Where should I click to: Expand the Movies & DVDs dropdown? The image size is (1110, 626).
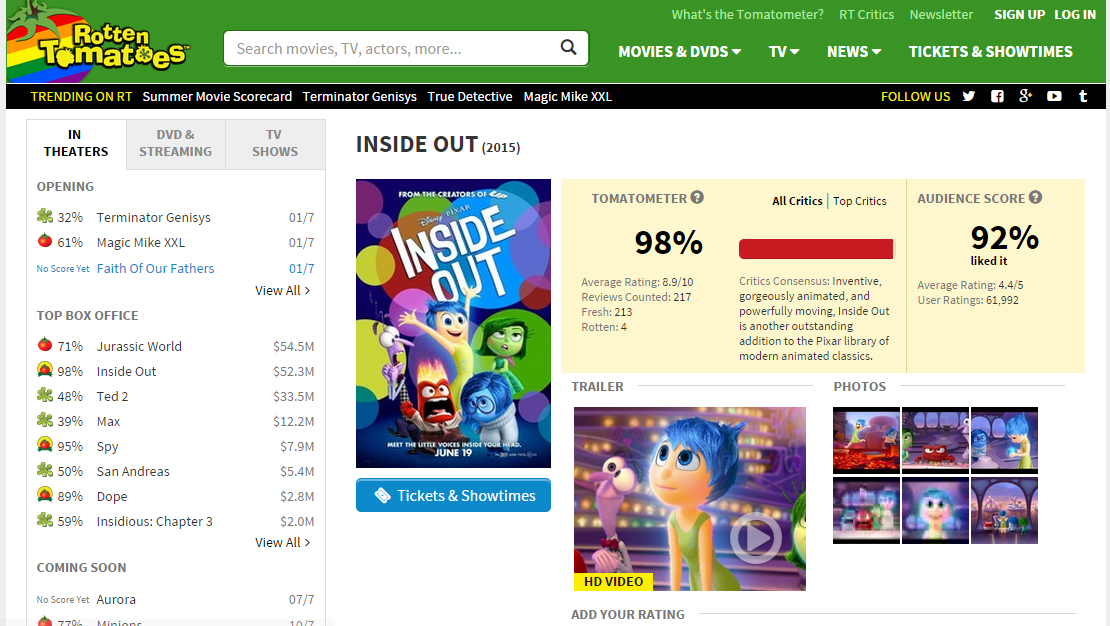pos(680,52)
